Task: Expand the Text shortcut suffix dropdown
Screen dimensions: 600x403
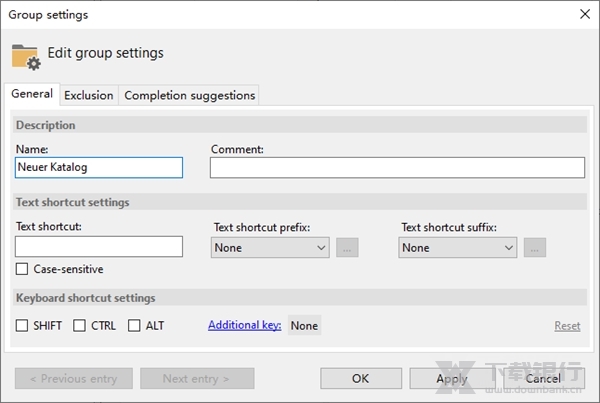Action: click(x=457, y=247)
